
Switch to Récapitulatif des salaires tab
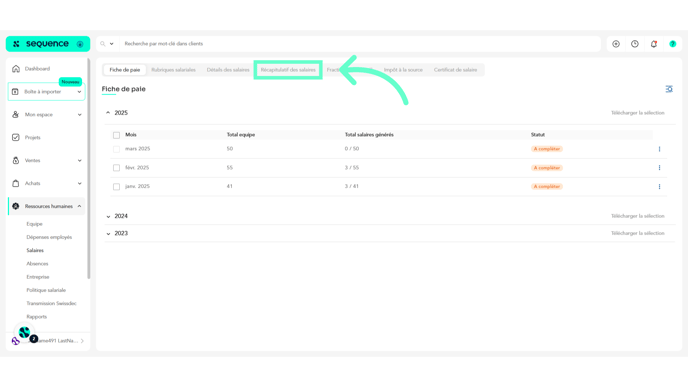pos(288,70)
